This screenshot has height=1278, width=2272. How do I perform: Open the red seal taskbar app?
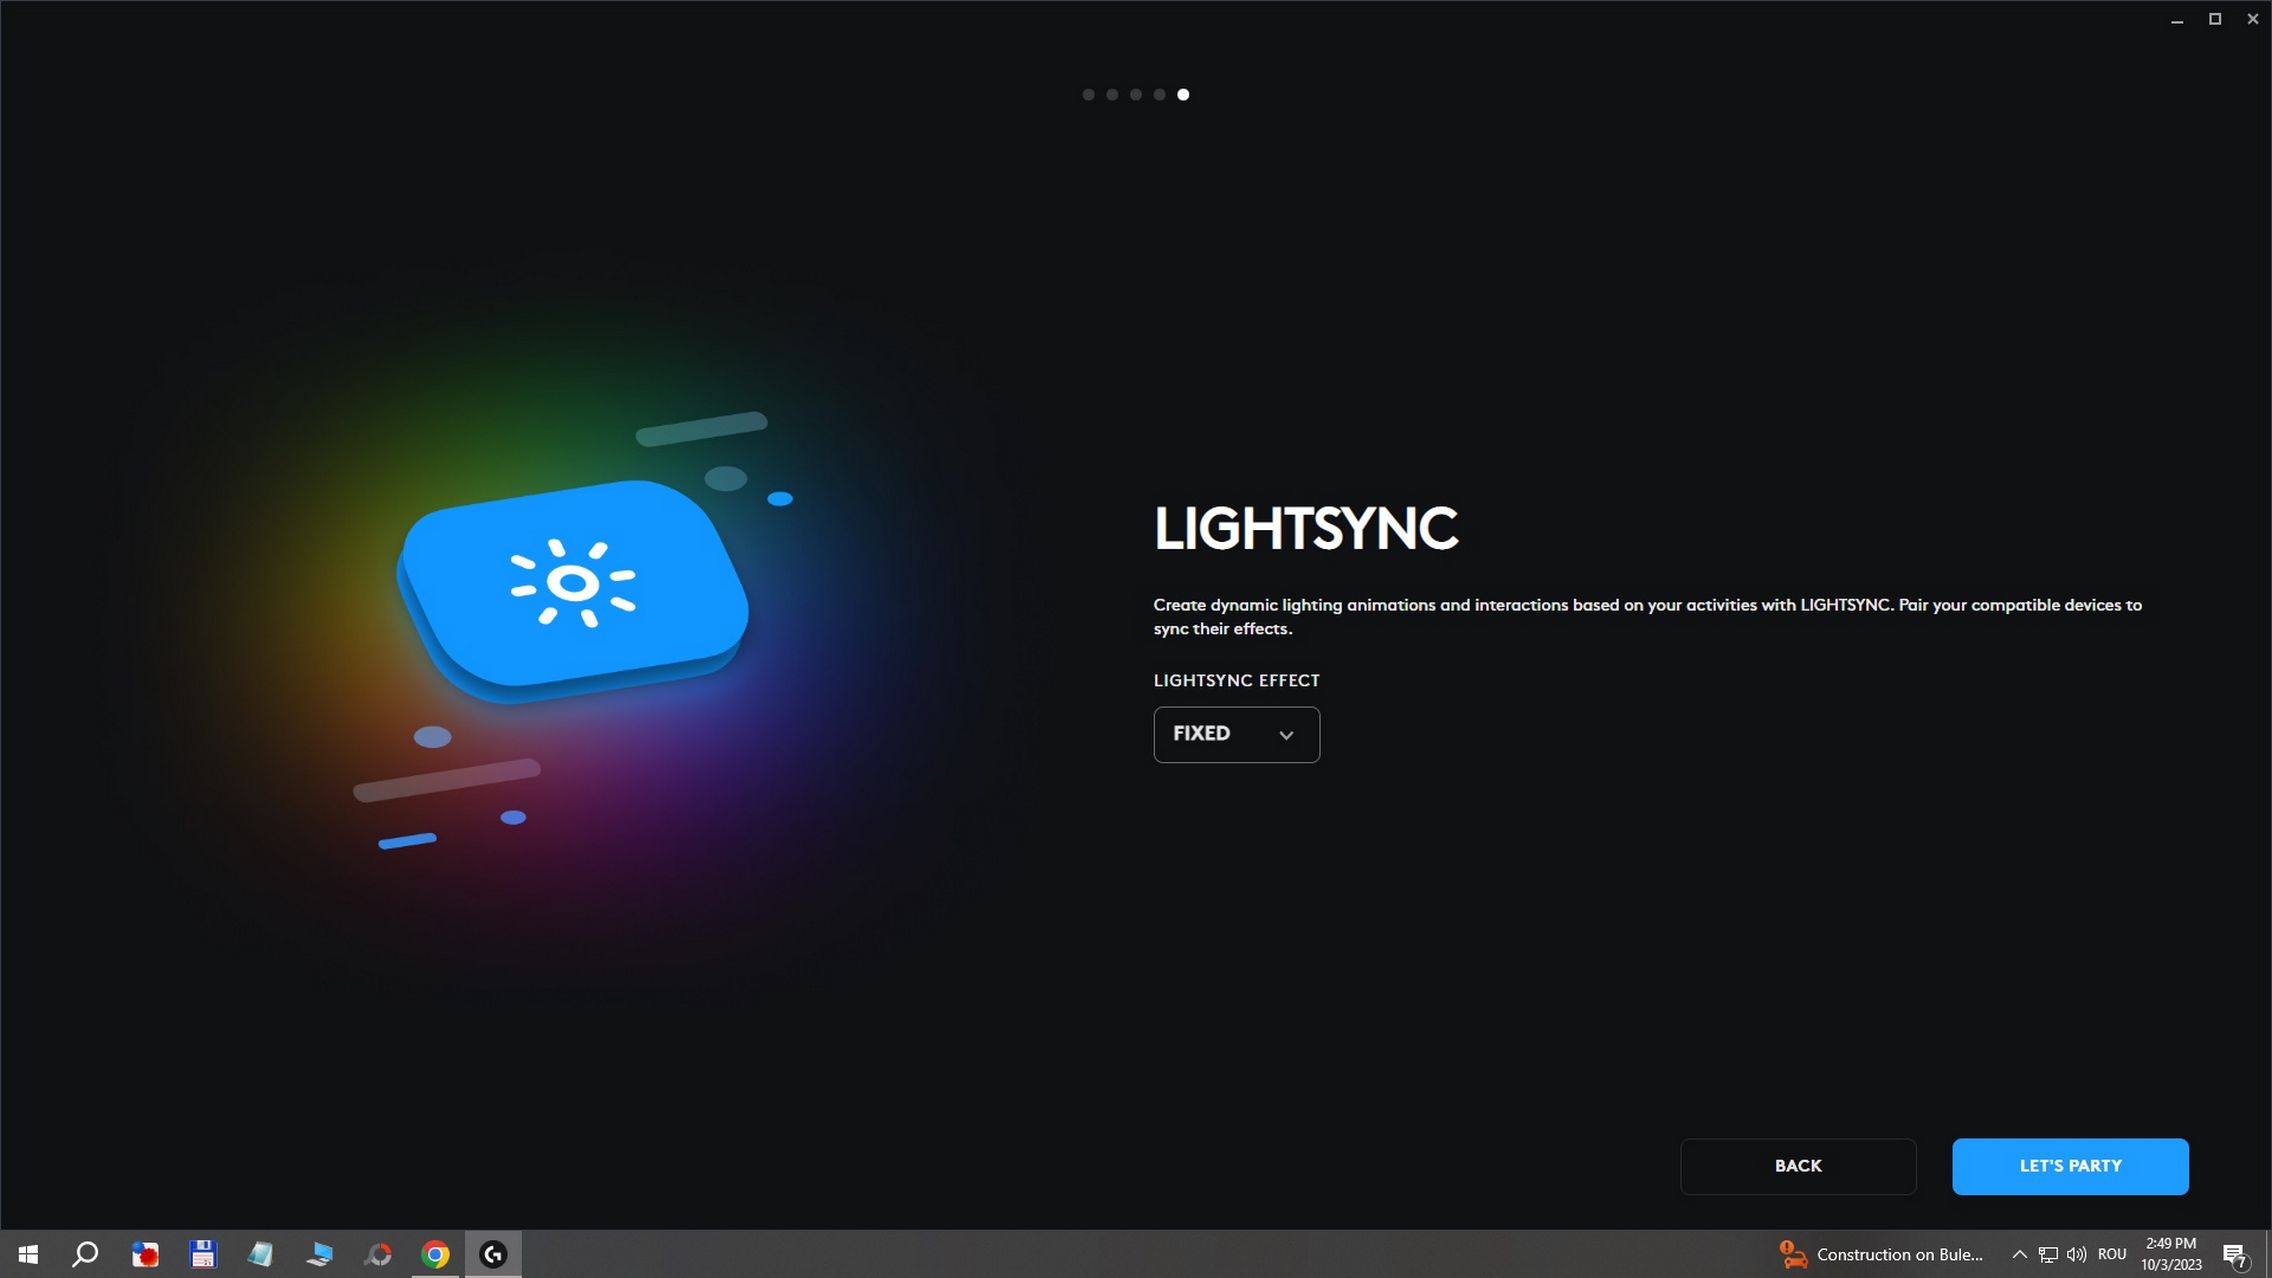coord(145,1254)
